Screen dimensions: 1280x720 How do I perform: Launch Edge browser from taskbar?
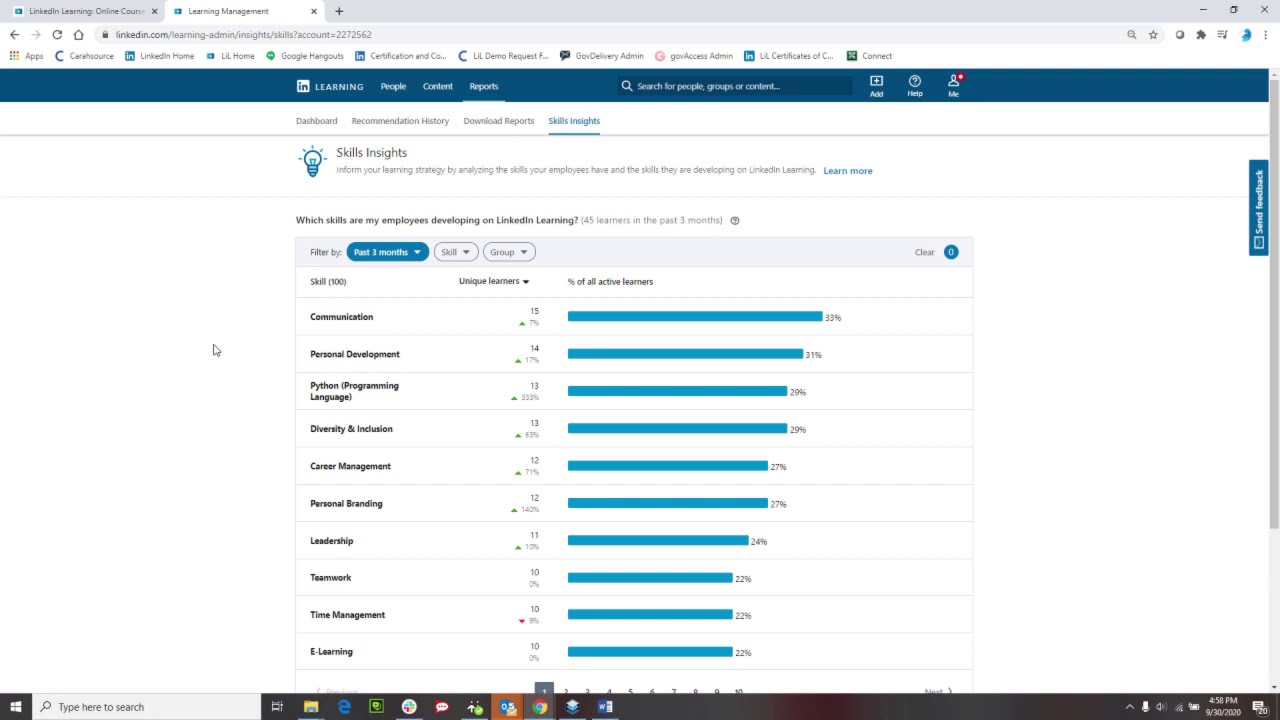(x=344, y=707)
